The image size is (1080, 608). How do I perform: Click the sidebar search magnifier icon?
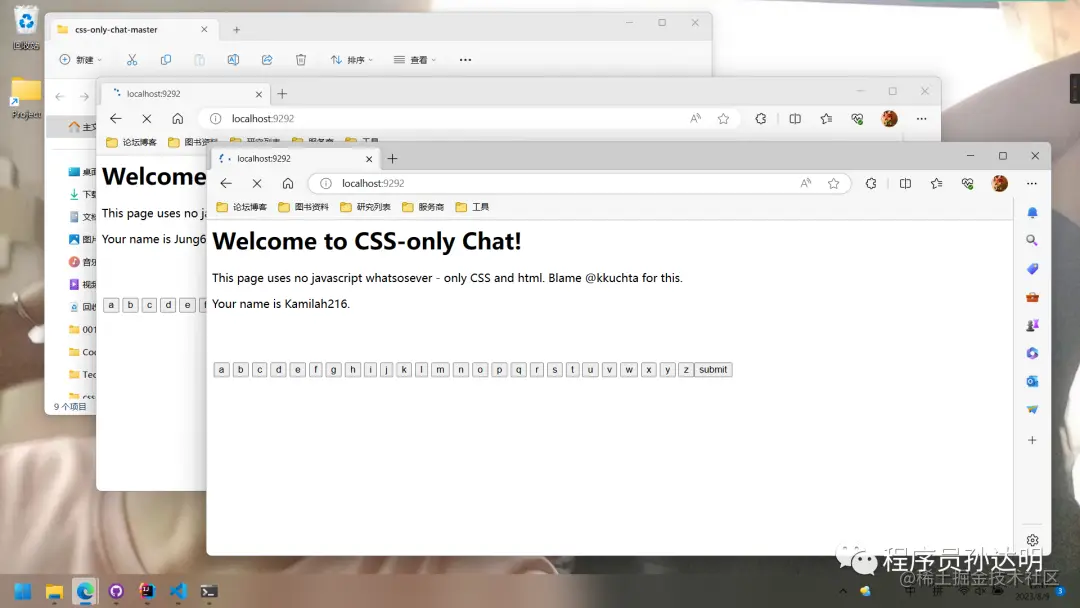[1032, 240]
